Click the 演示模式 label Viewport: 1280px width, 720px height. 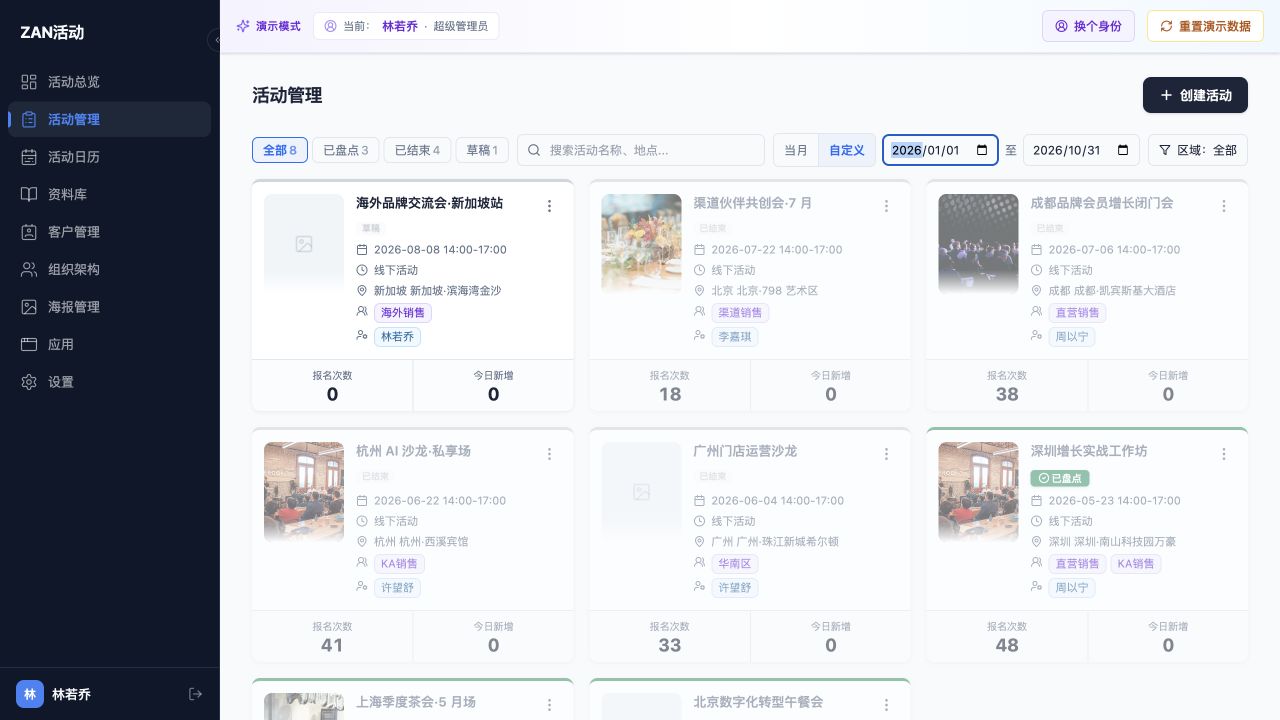(x=268, y=26)
